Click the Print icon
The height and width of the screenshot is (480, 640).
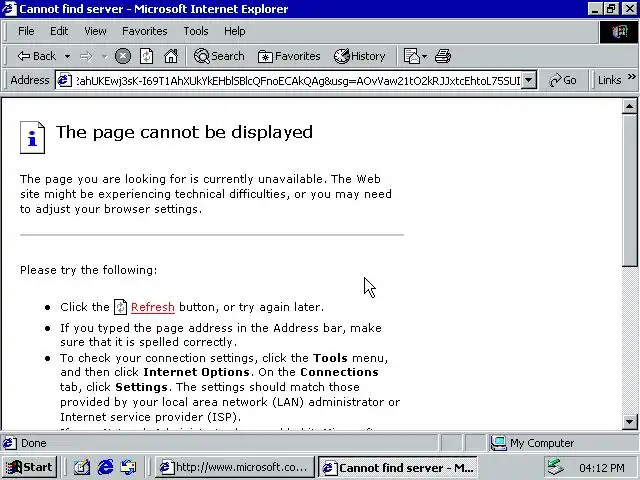point(443,56)
